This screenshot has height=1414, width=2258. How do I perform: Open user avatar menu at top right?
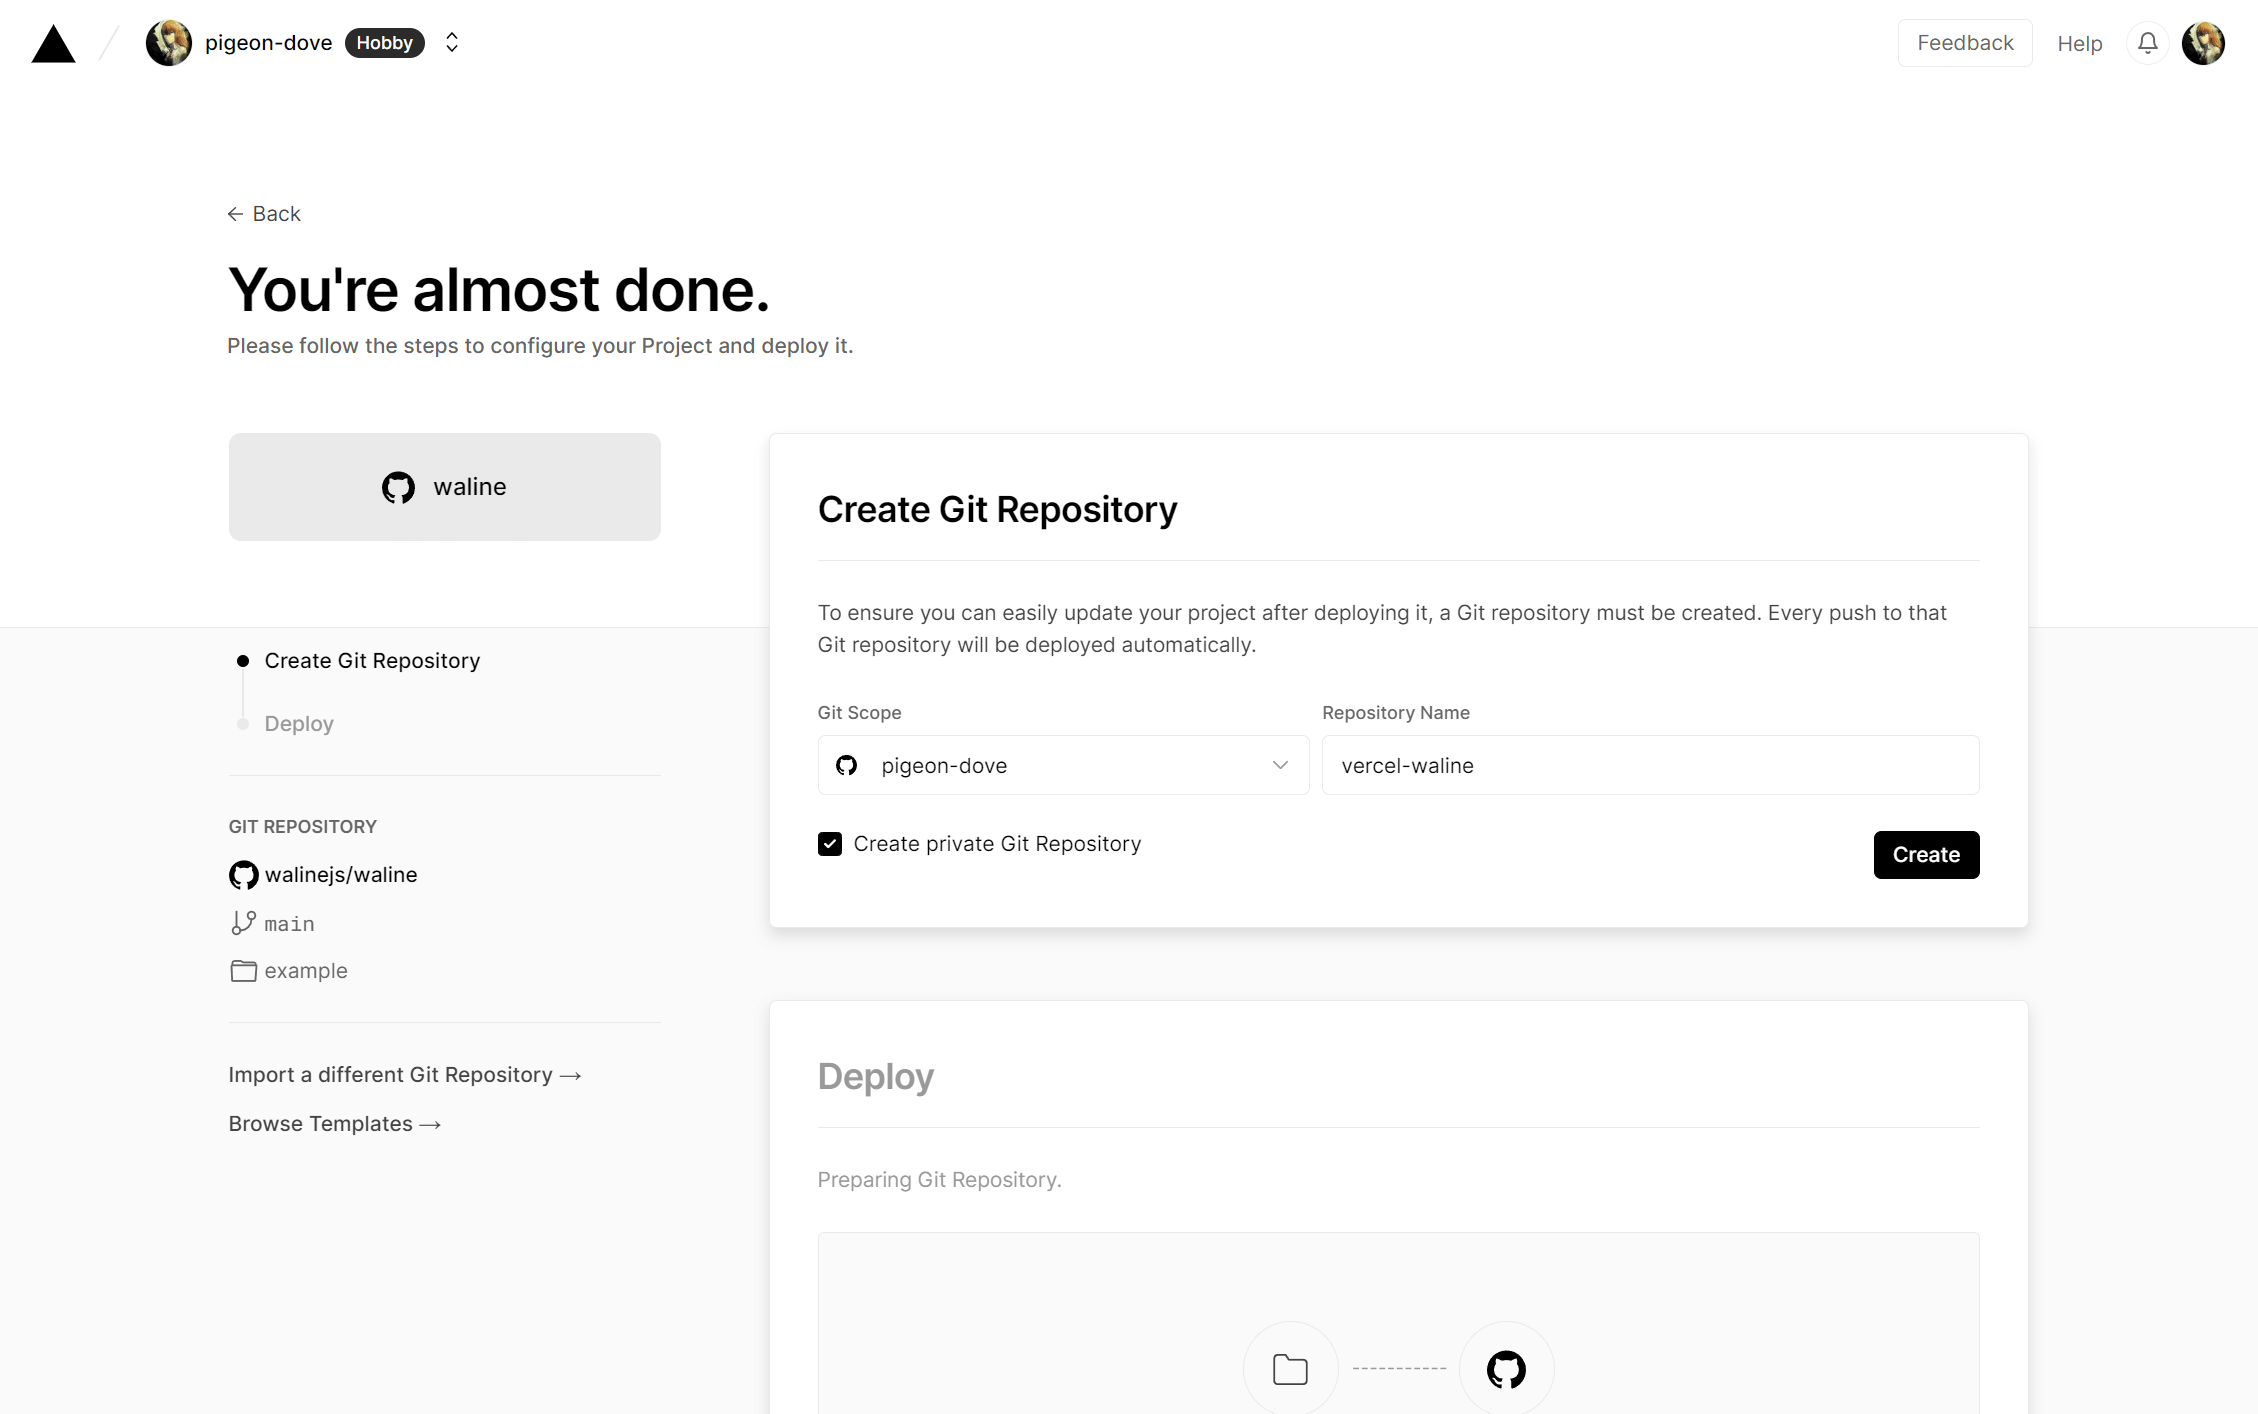pos(2203,43)
